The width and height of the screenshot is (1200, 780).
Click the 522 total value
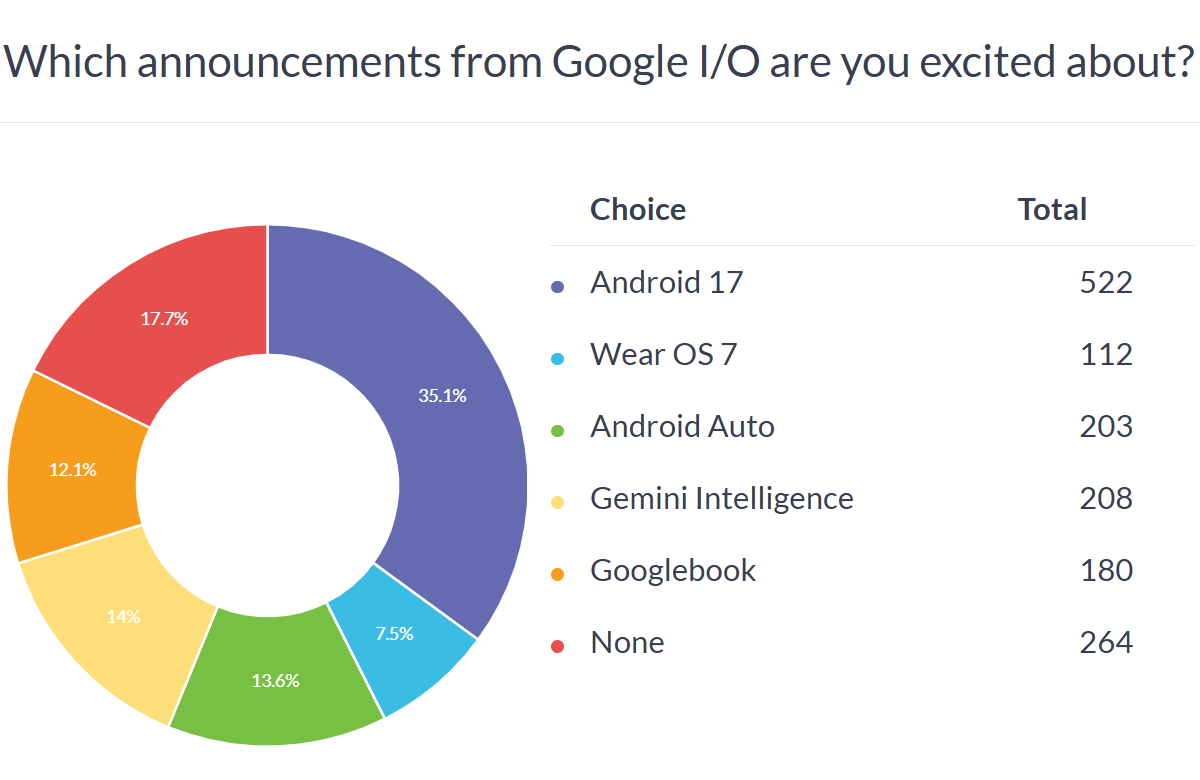point(1106,283)
